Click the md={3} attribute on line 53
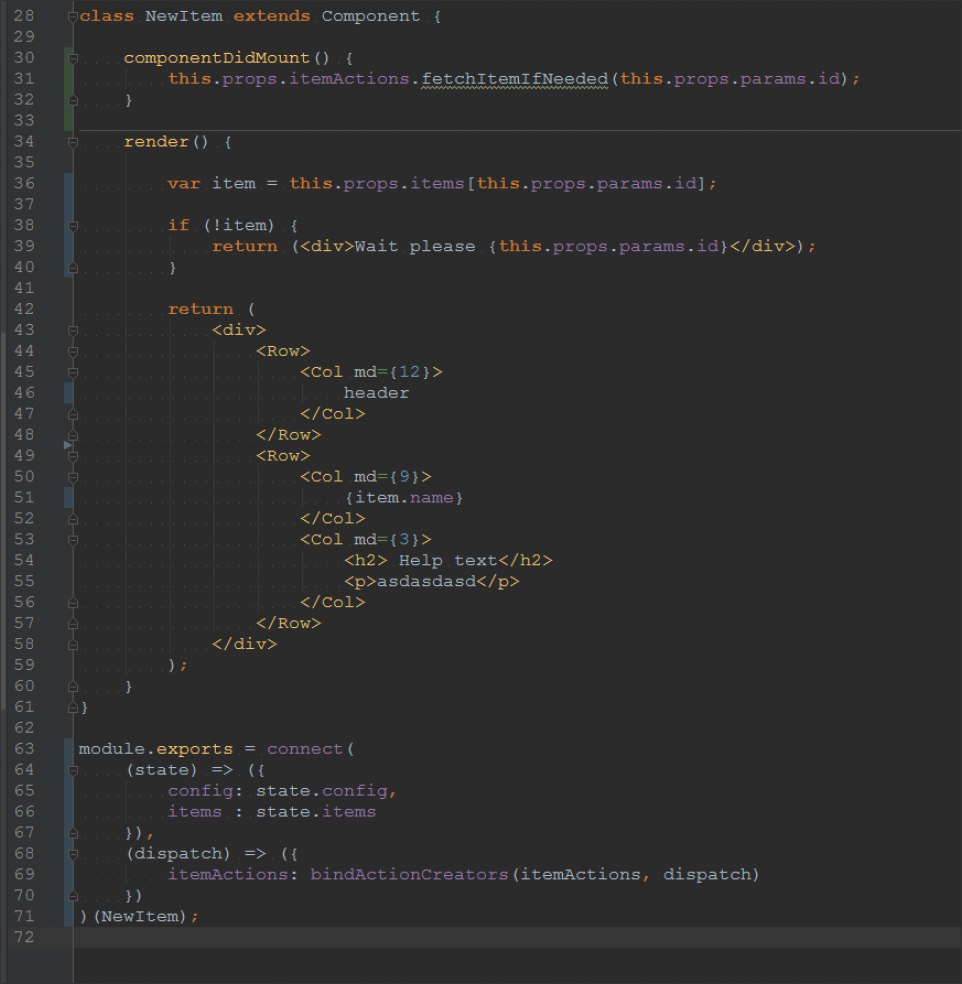This screenshot has height=984, width=962. pos(387,540)
